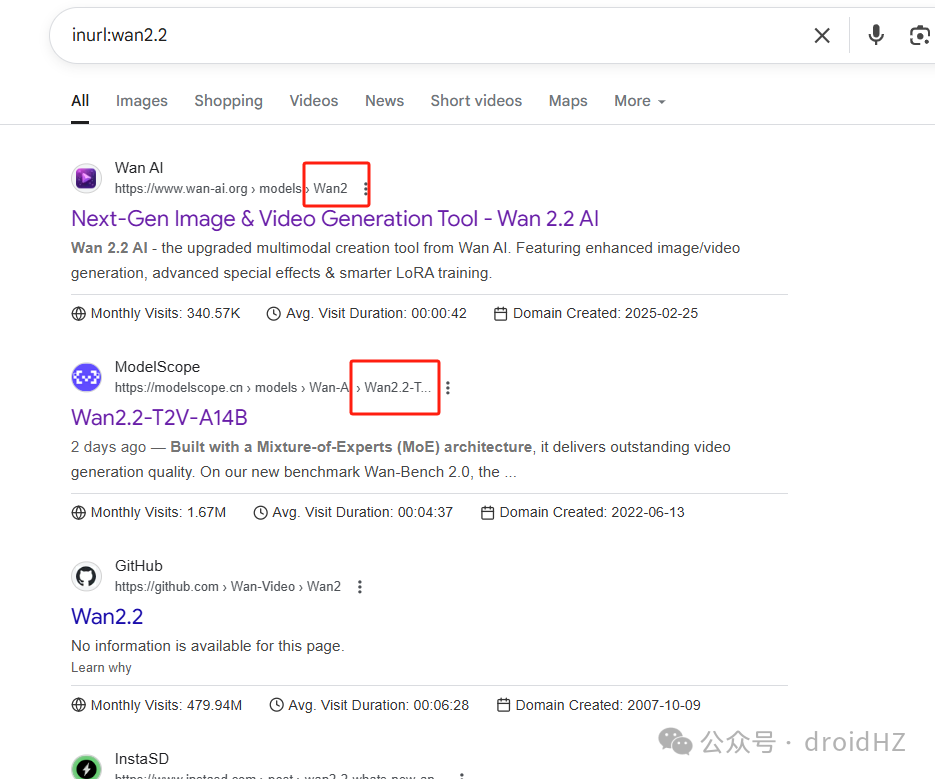Image resolution: width=935 pixels, height=779 pixels.
Task: Open the News results tab
Action: coord(384,101)
